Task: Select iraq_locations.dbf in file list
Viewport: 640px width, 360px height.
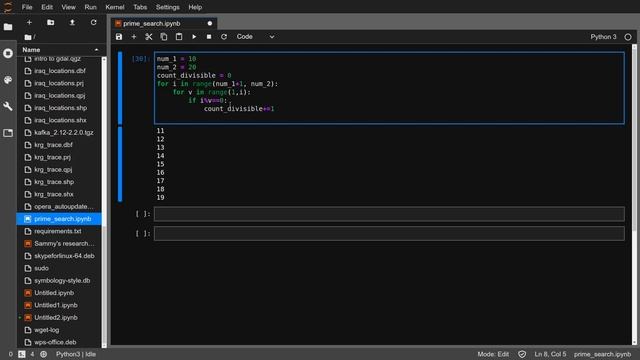Action: [59, 71]
